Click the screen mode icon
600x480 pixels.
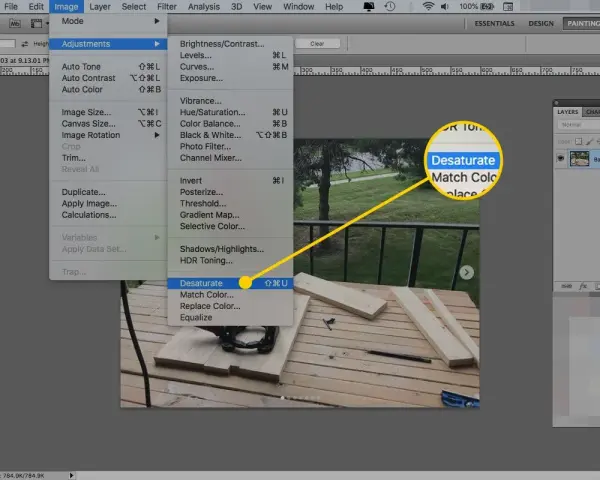(x=36, y=24)
